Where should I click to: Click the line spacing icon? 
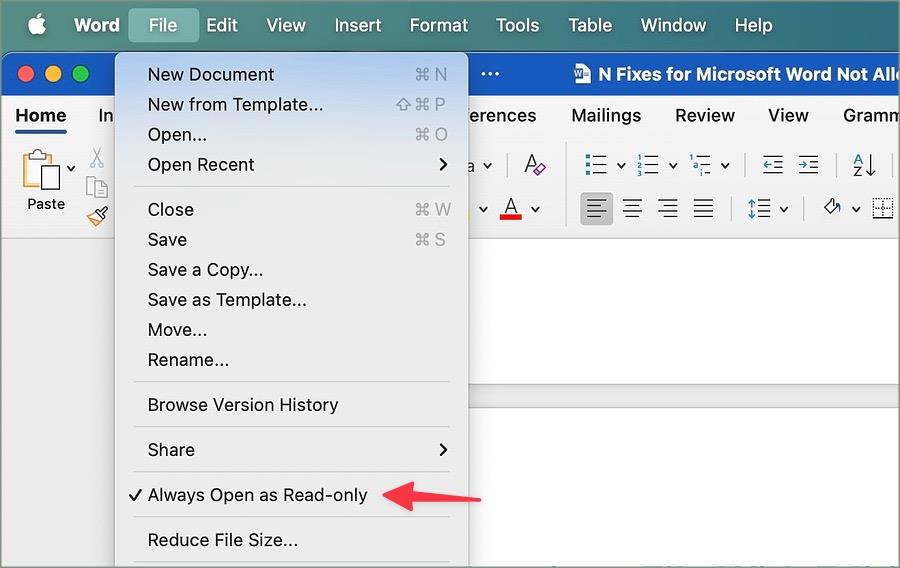(x=759, y=208)
